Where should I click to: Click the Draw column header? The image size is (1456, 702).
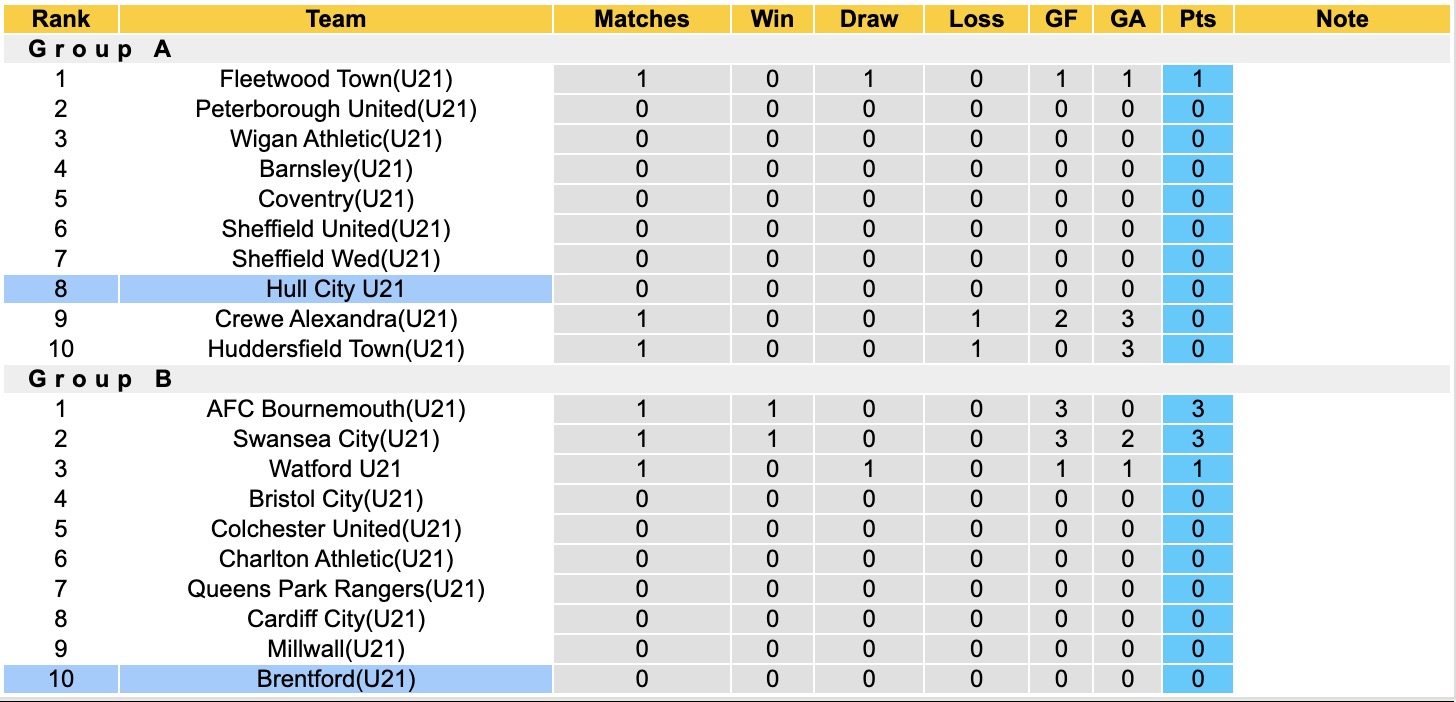pyautogui.click(x=868, y=19)
